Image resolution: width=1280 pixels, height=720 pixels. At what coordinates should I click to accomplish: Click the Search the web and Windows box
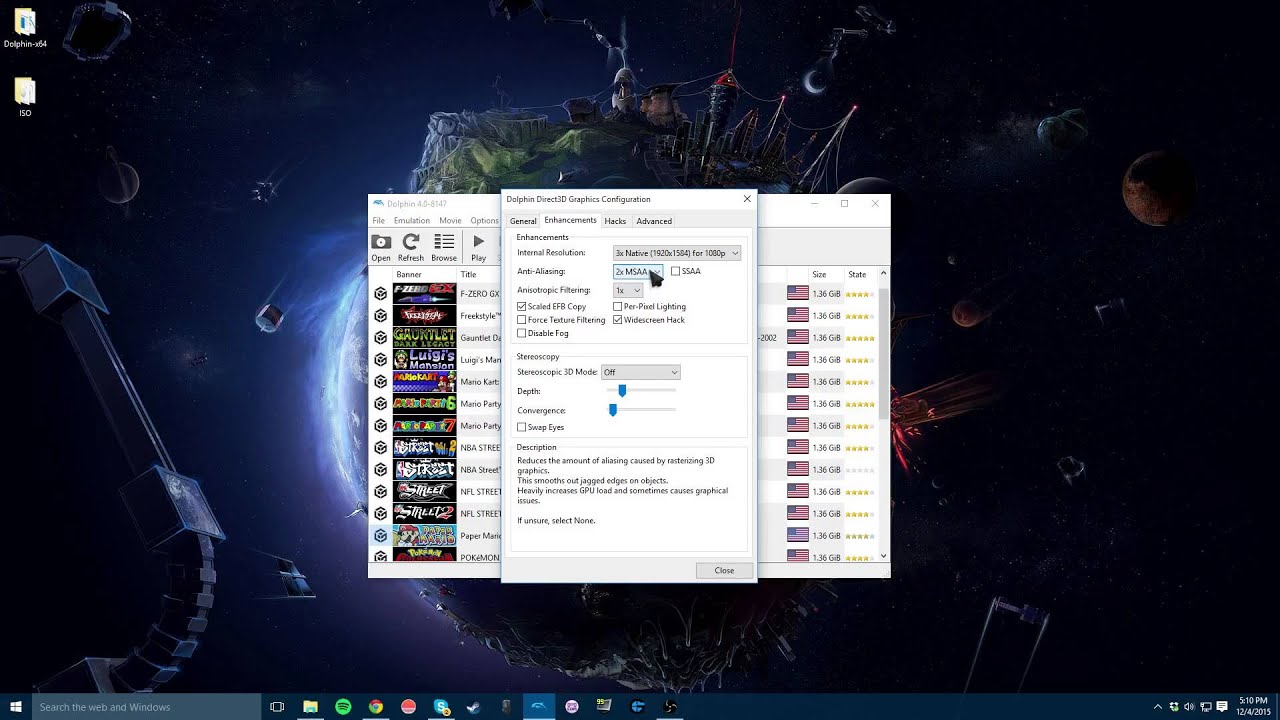(146, 707)
